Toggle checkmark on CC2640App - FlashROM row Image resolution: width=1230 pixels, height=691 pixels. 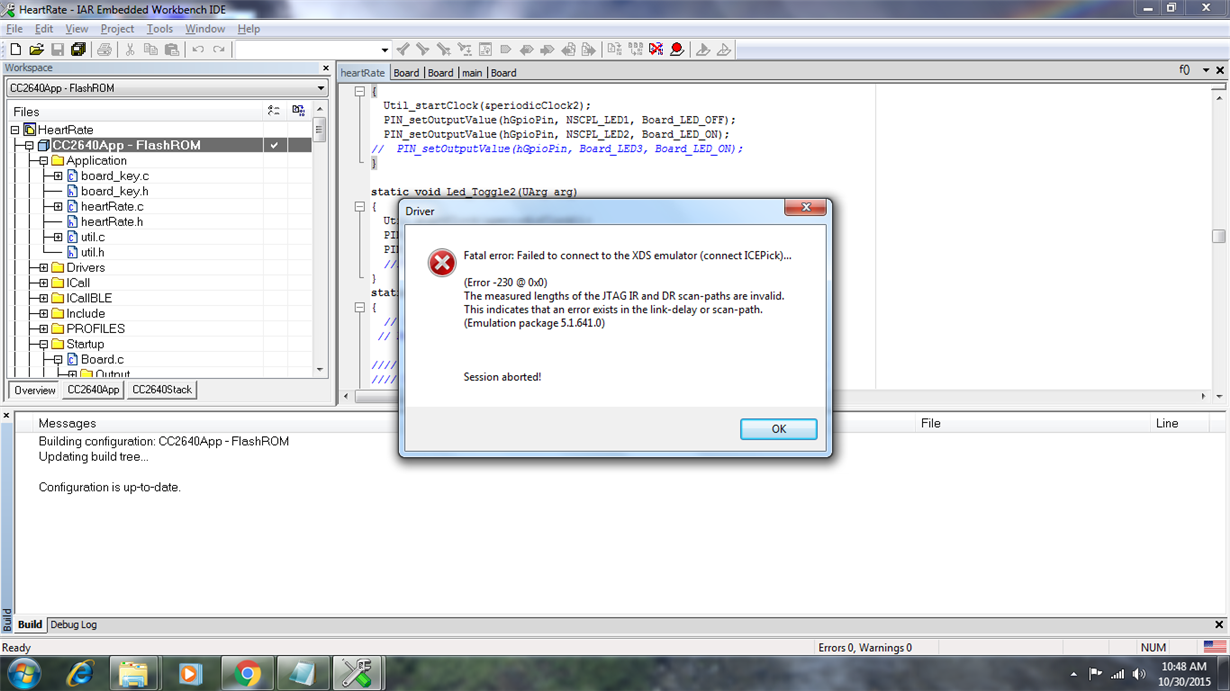click(274, 145)
